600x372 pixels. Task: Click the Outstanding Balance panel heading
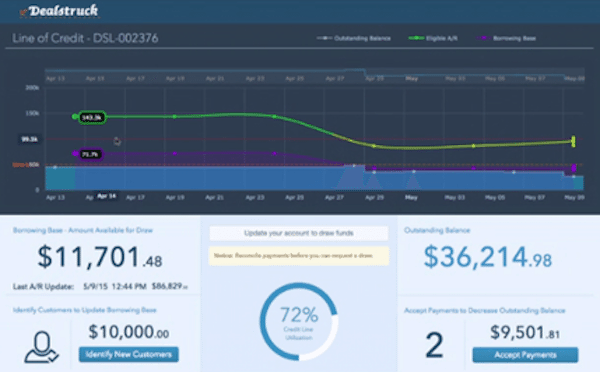point(437,230)
